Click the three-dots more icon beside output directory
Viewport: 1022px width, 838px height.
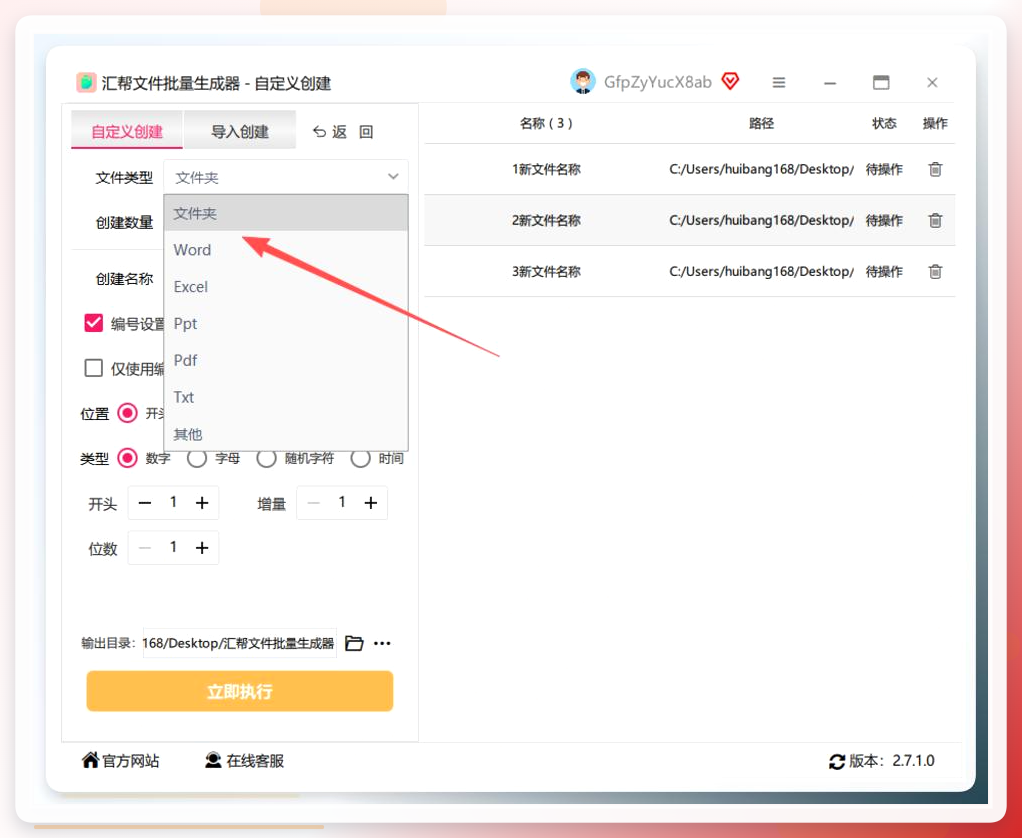(382, 643)
